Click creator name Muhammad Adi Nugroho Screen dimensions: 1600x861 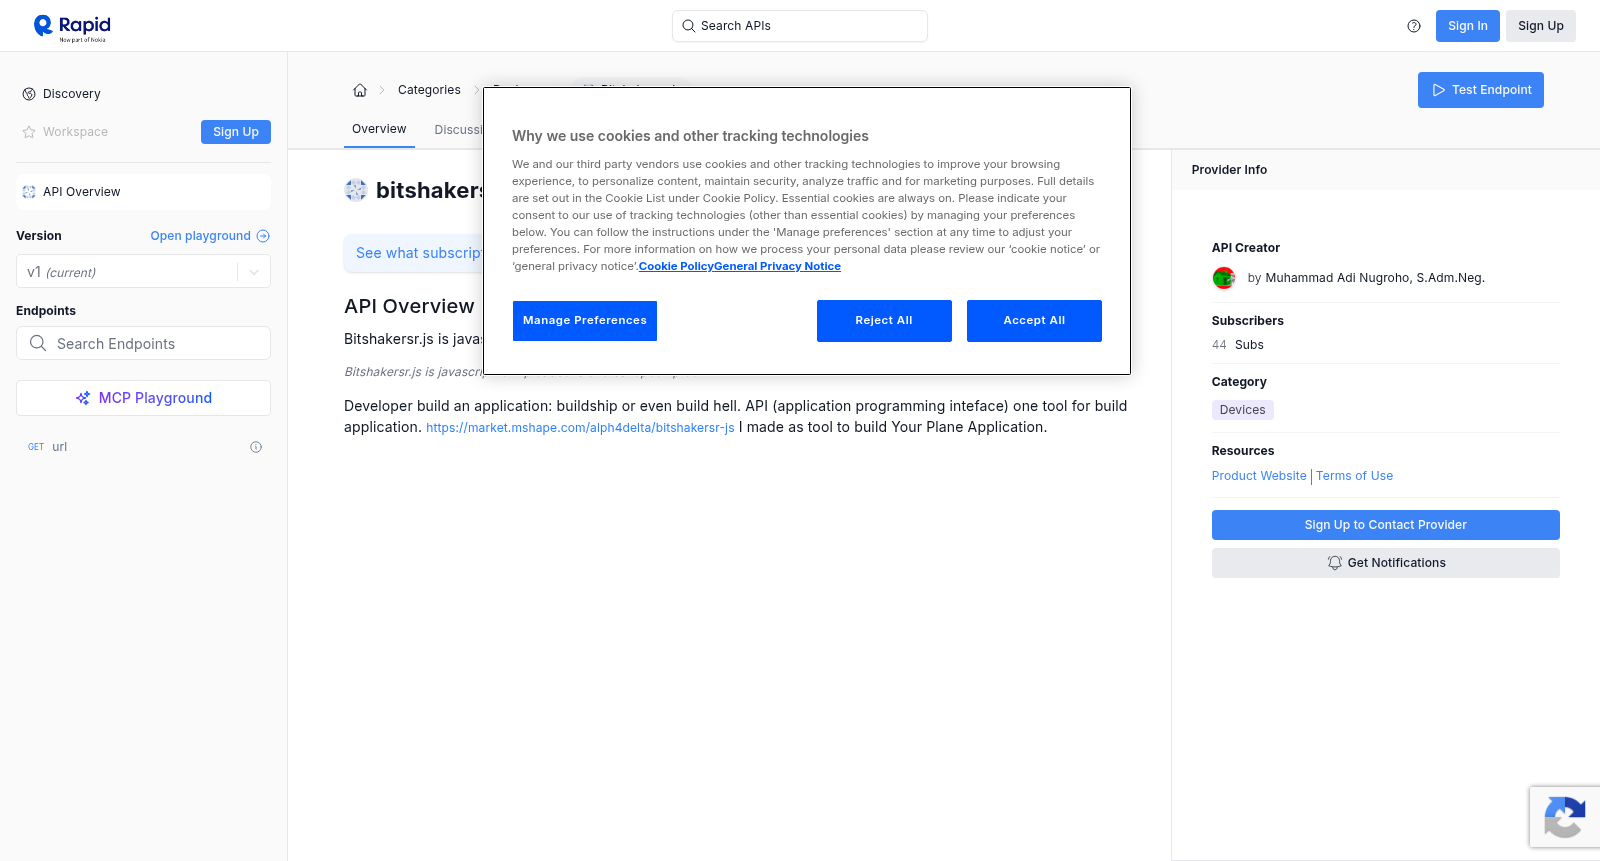(x=1375, y=278)
